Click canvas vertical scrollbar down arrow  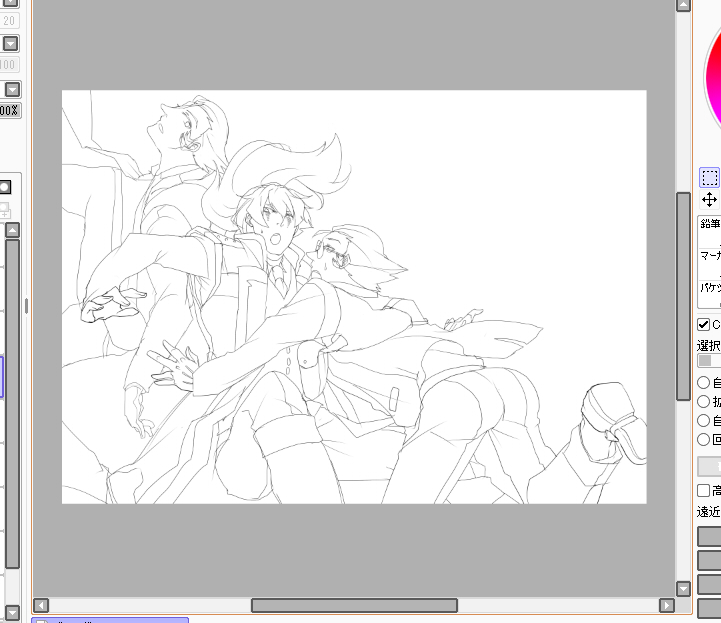point(683,589)
